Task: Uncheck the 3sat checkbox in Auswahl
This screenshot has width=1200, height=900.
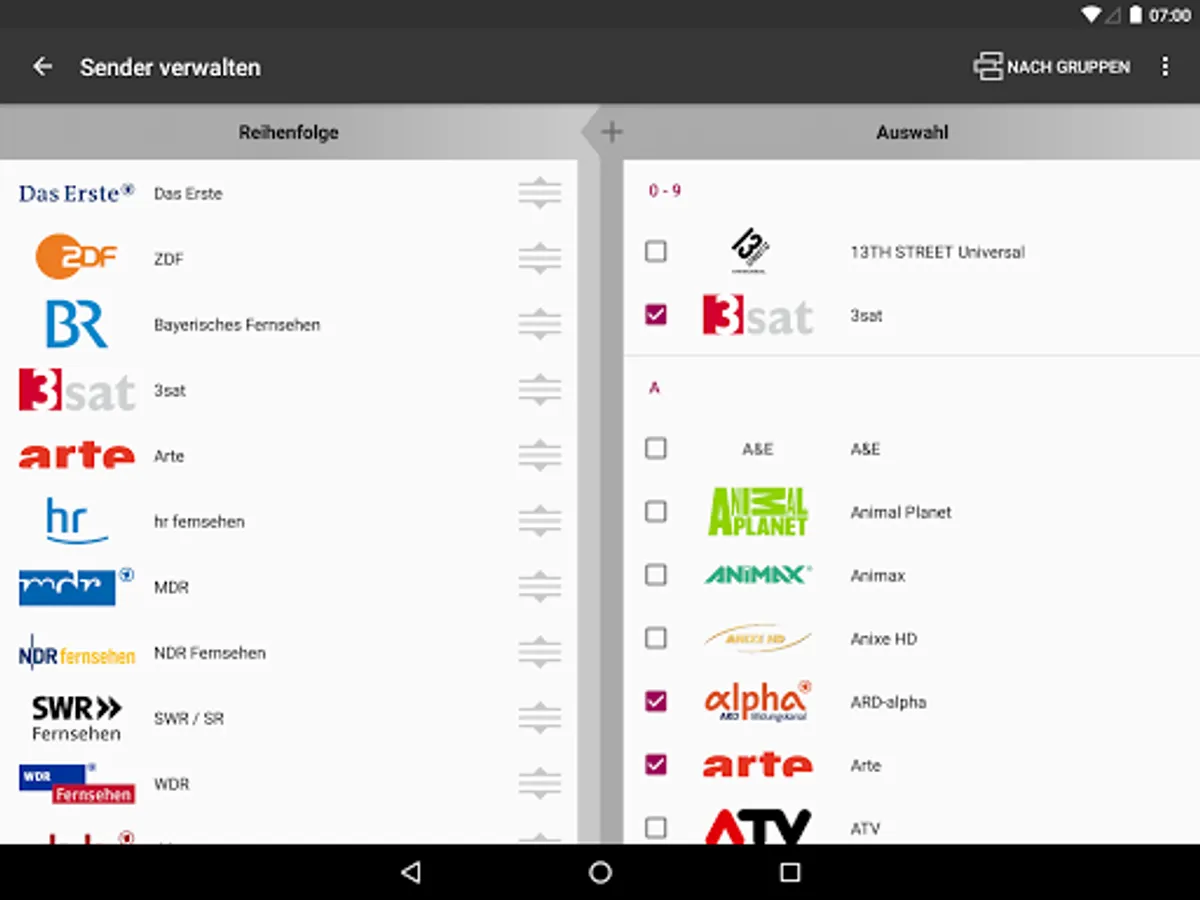Action: tap(656, 315)
